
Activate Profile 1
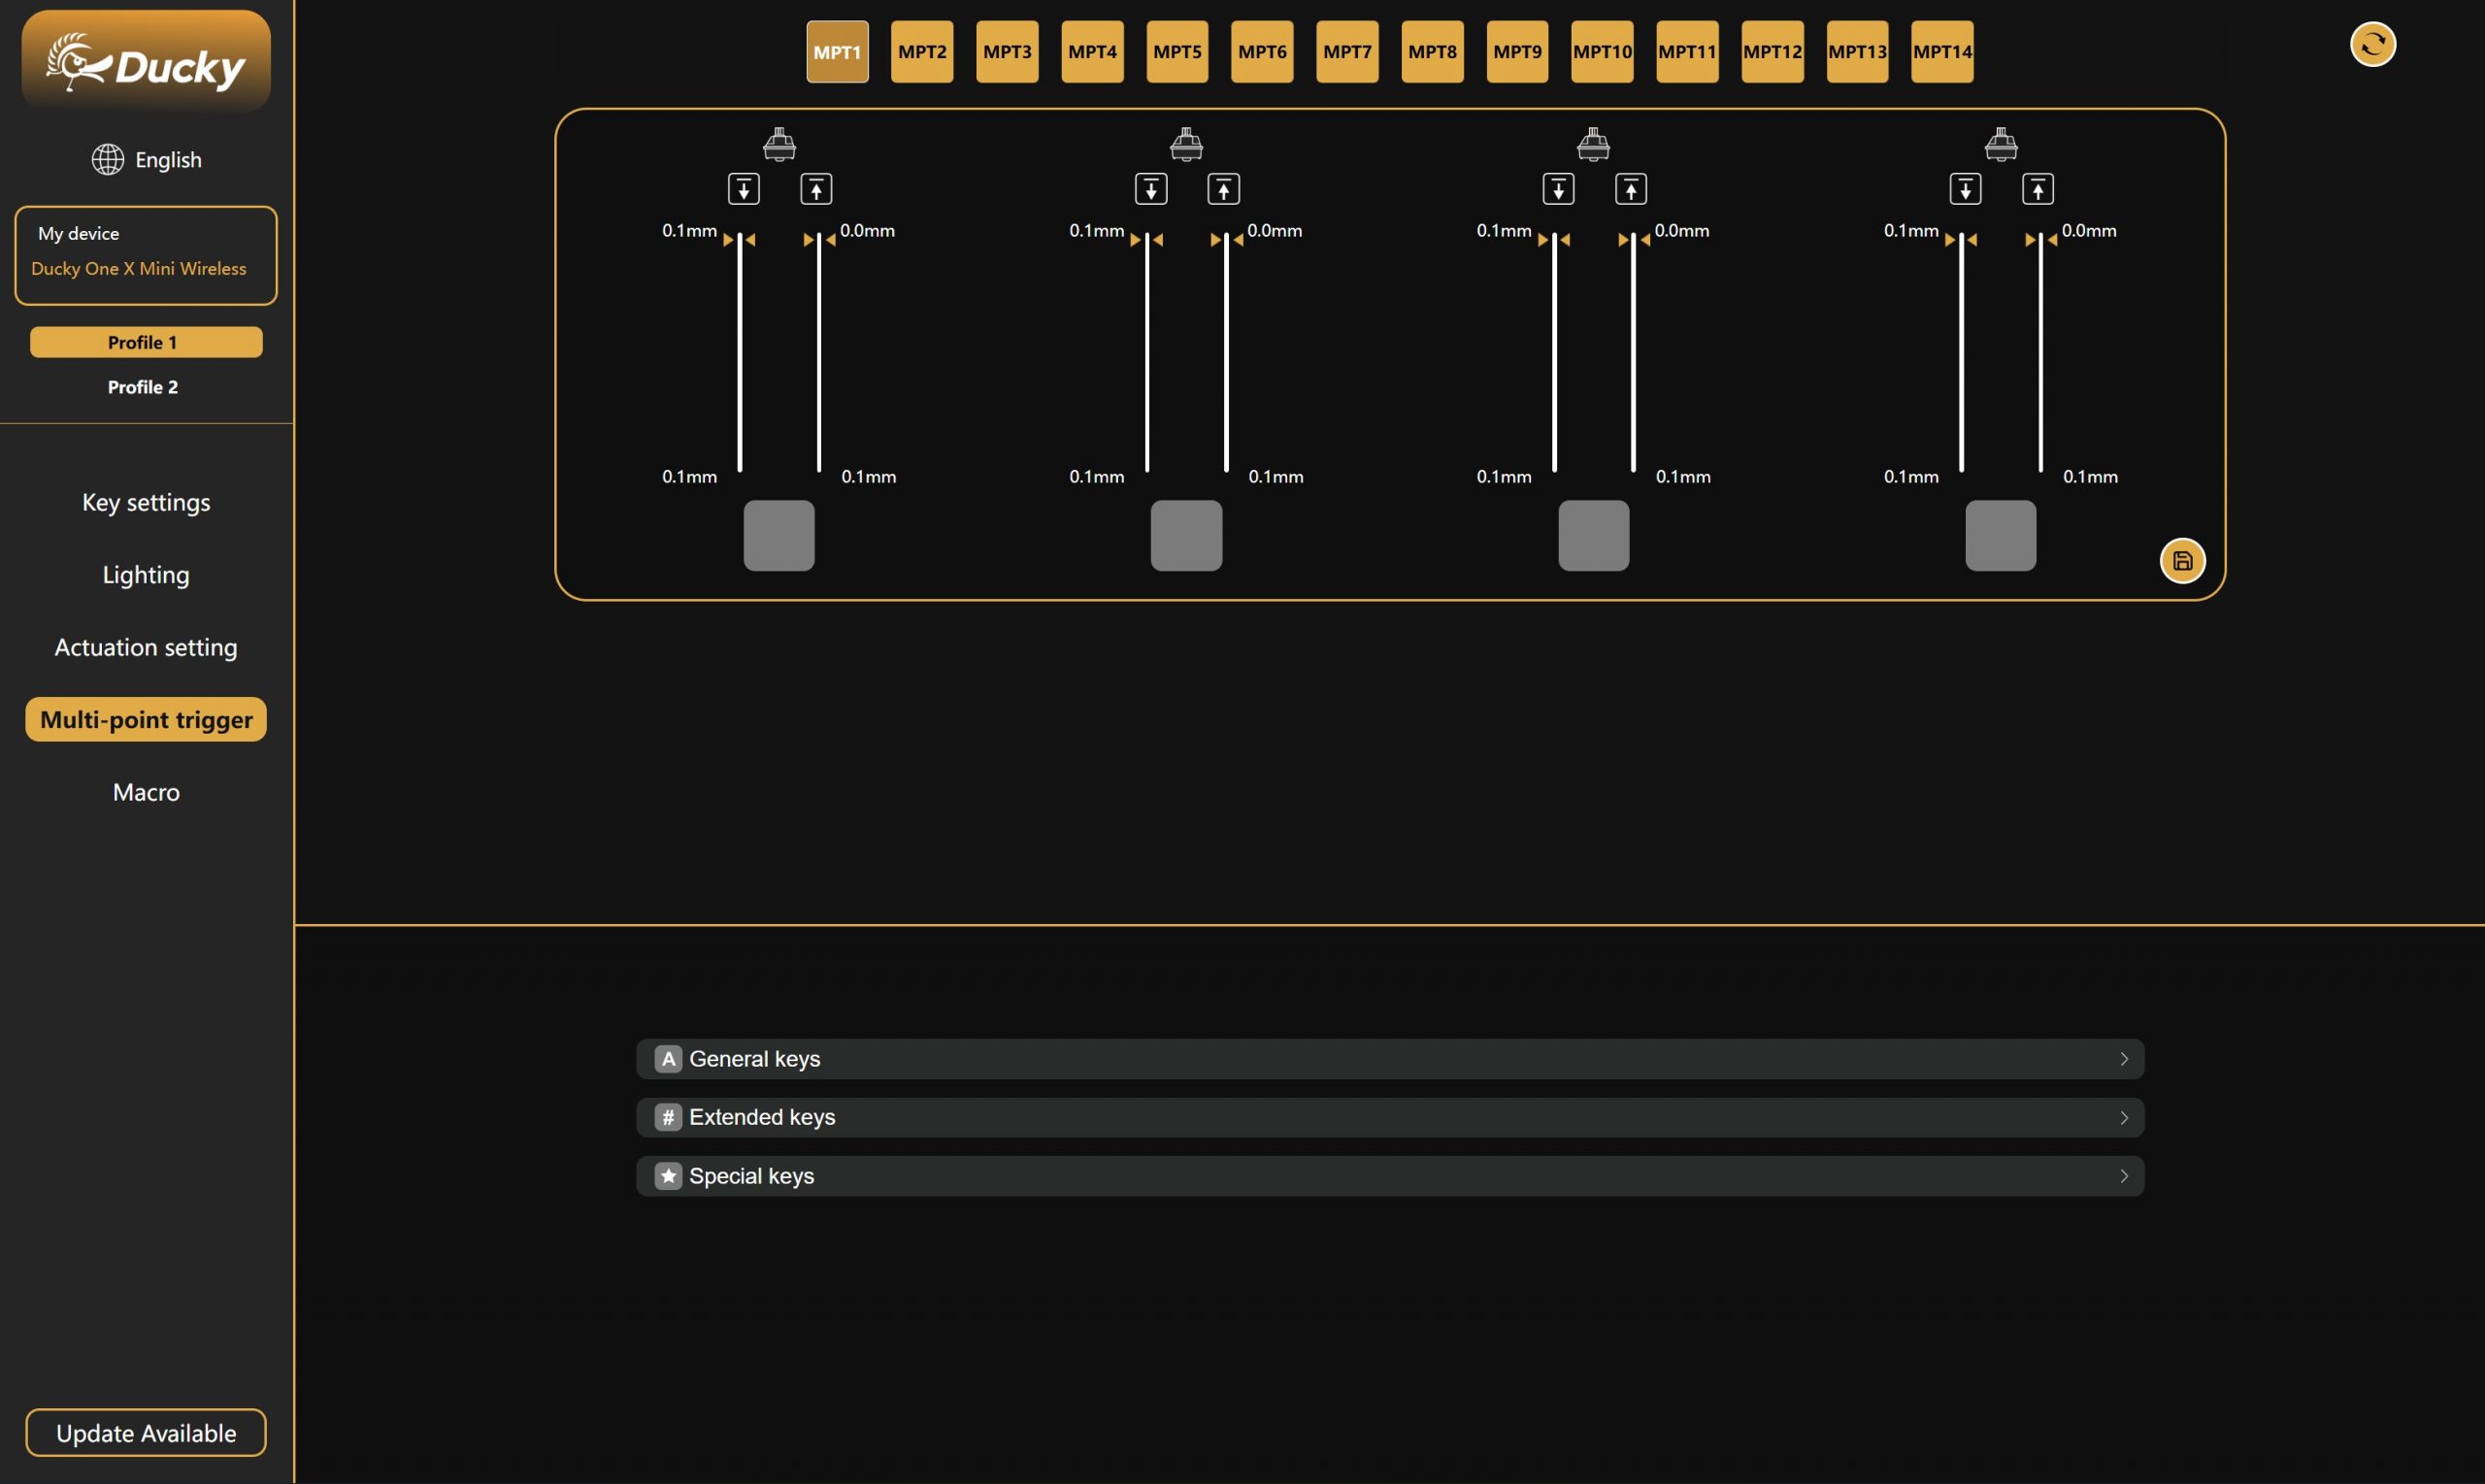click(146, 342)
